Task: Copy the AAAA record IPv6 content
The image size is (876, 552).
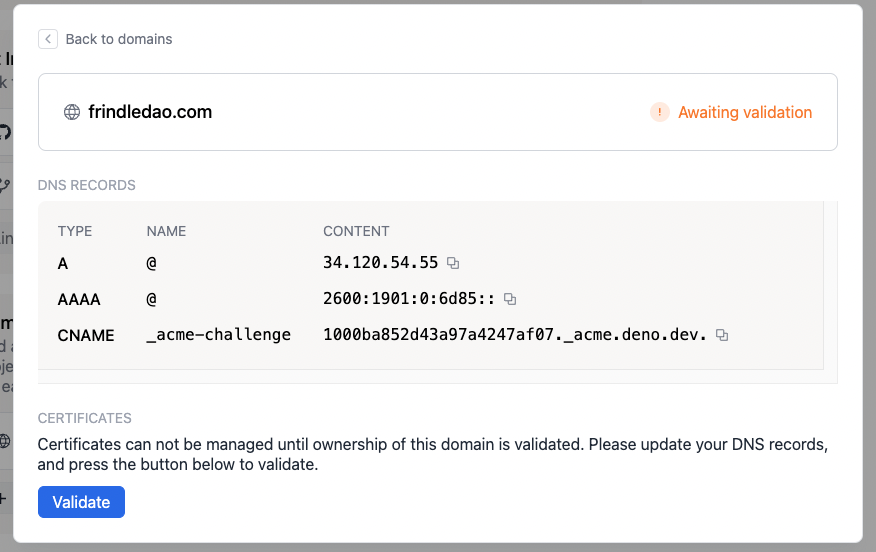Action: point(510,299)
